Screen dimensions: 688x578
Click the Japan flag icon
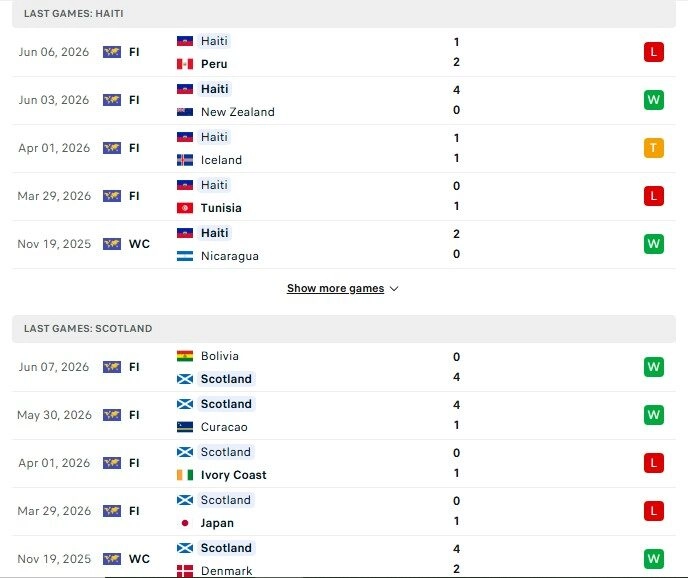[x=185, y=523]
